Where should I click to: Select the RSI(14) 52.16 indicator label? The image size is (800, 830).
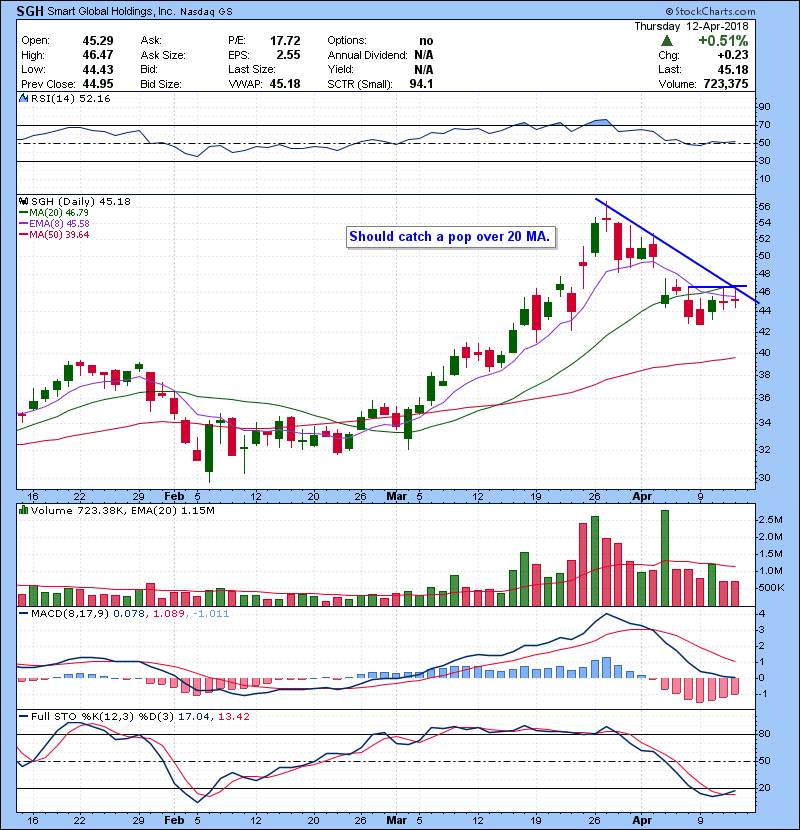click(70, 98)
